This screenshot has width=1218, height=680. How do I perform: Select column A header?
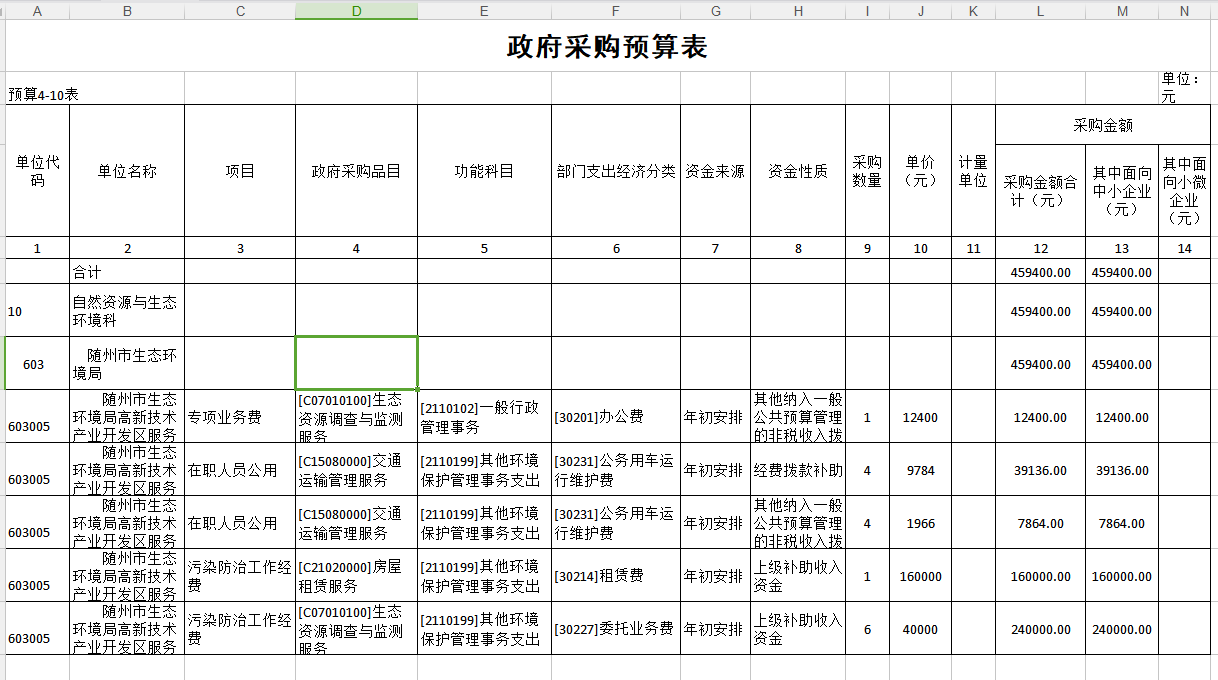(x=37, y=10)
